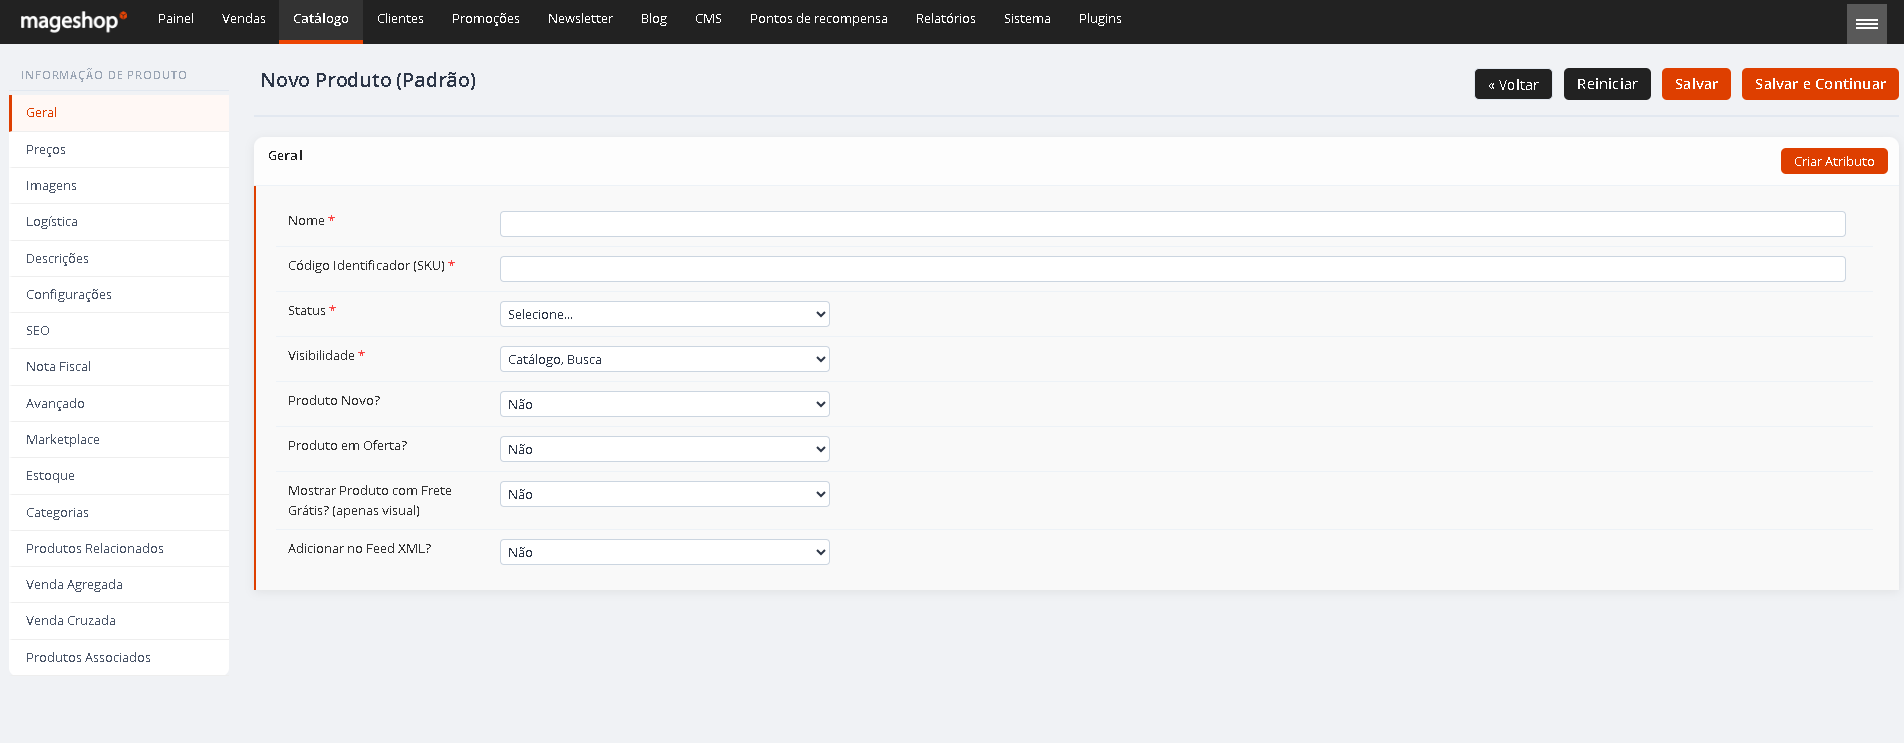Screen dimensions: 1904x743
Task: Open the Newsletter menu
Action: point(580,19)
